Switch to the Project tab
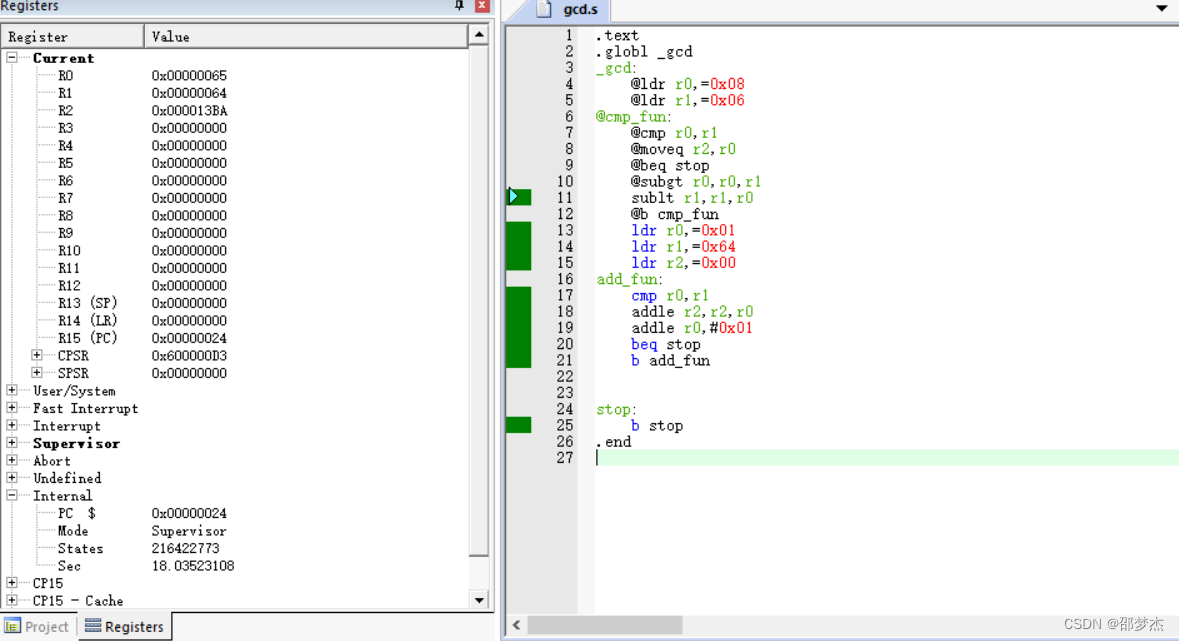This screenshot has height=641, width=1179. click(x=38, y=626)
